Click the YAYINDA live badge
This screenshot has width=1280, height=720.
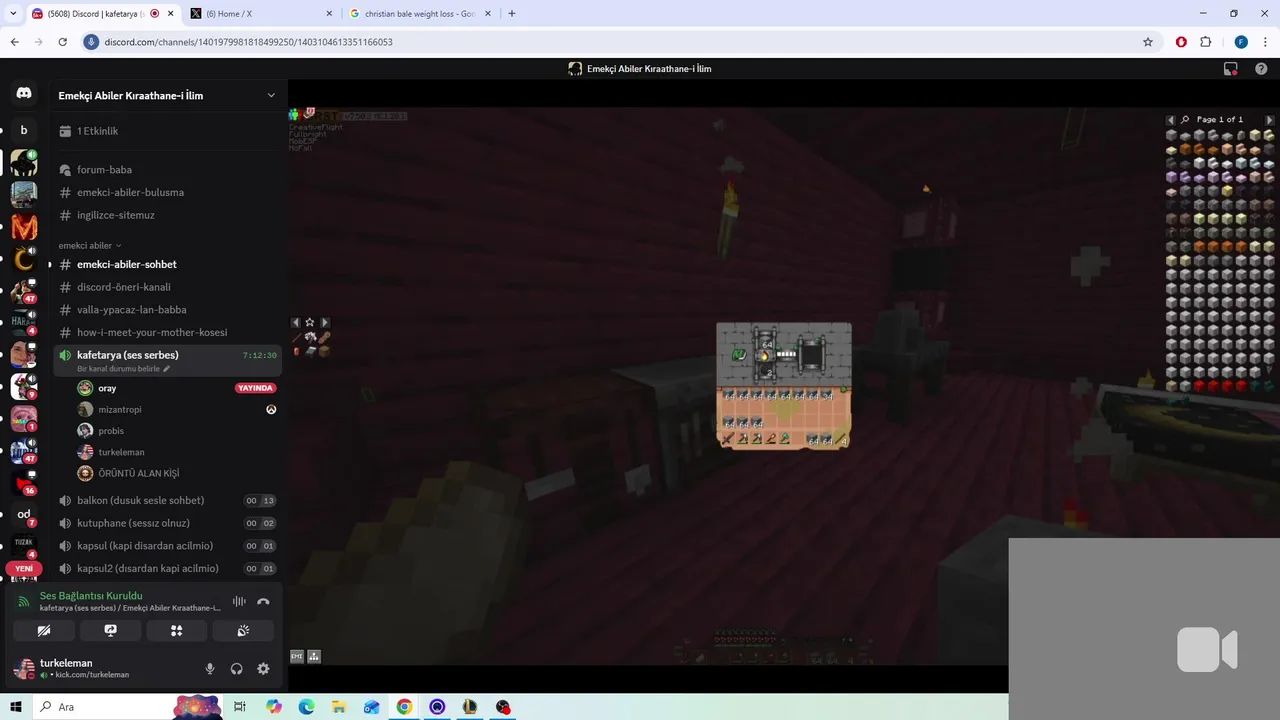(x=256, y=388)
